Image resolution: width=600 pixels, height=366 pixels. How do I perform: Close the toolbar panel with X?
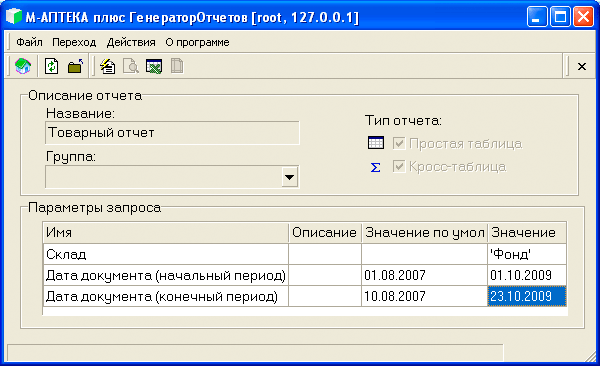point(582,67)
